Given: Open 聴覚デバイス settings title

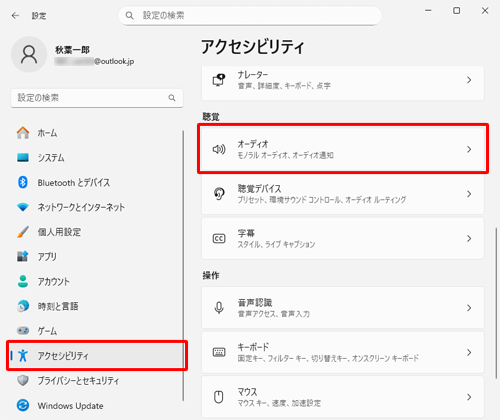Looking at the screenshot, I should click(x=259, y=189).
